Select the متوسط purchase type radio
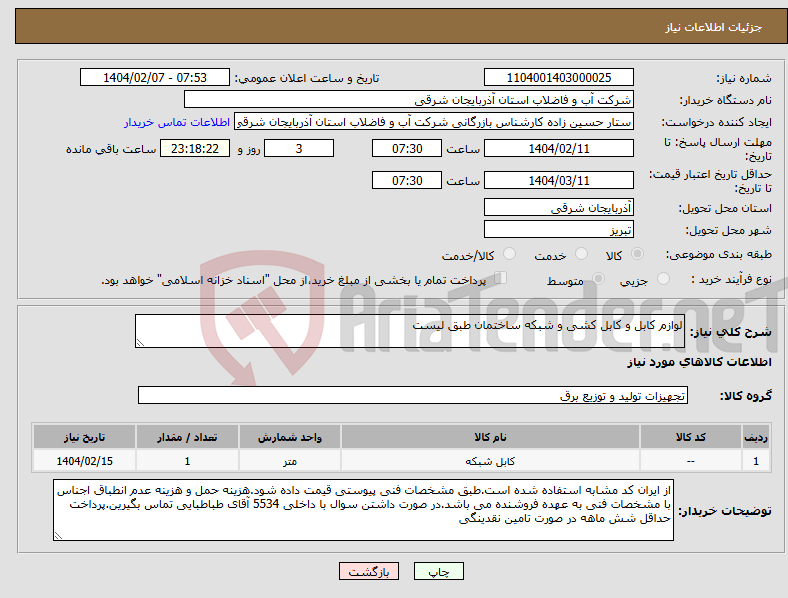This screenshot has width=788, height=598. (x=598, y=278)
